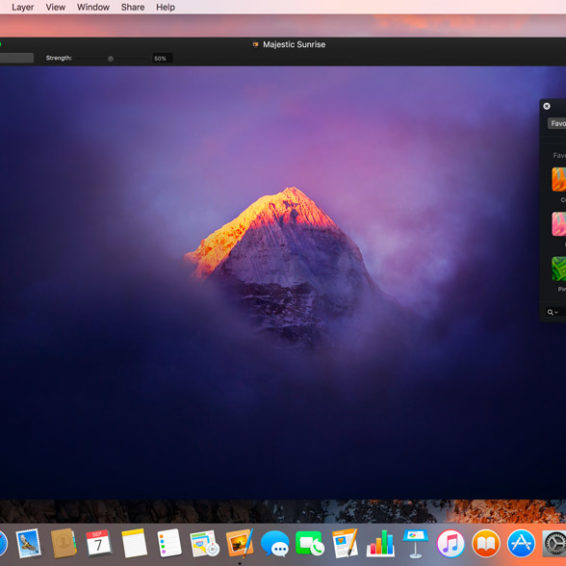Image resolution: width=566 pixels, height=566 pixels.
Task: Open App Store from the Dock
Action: (521, 543)
